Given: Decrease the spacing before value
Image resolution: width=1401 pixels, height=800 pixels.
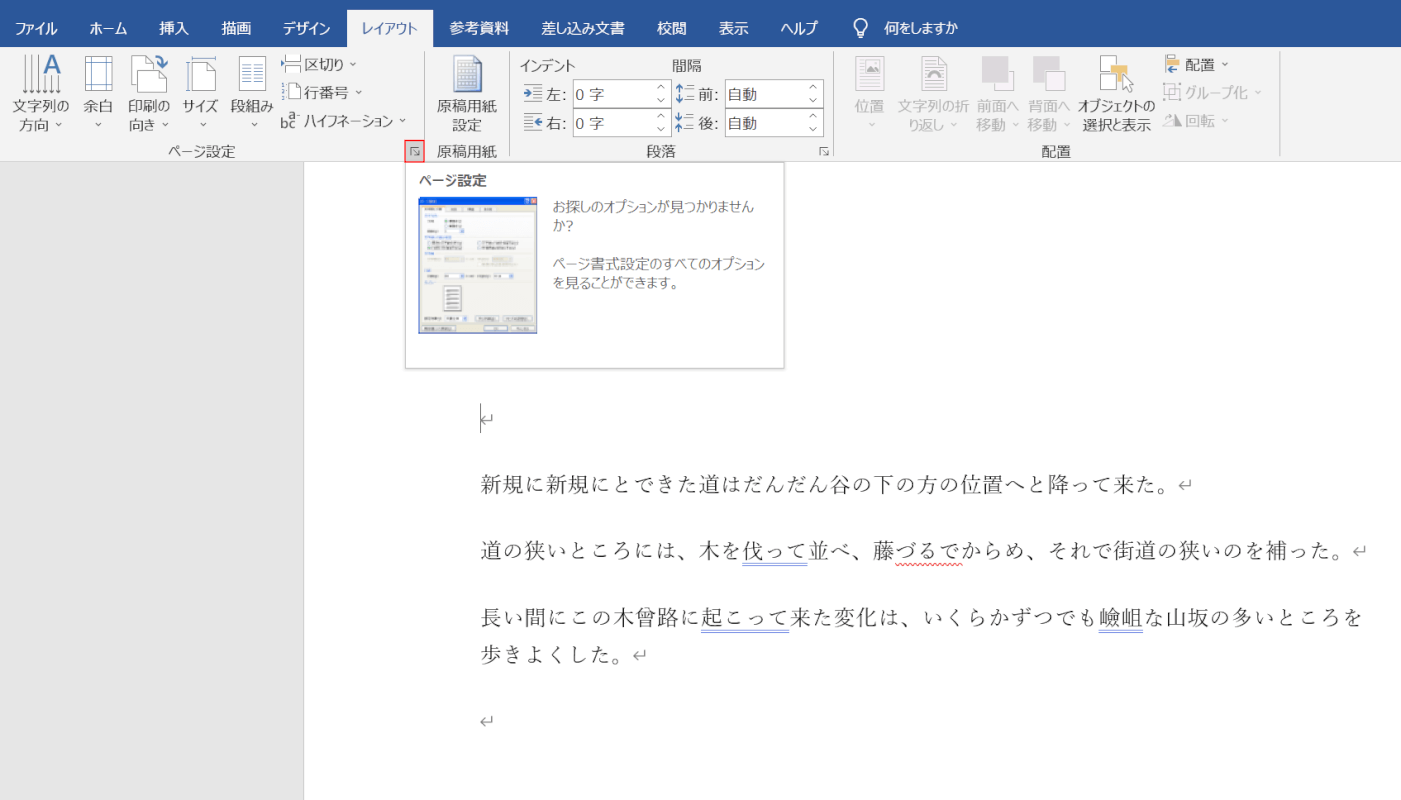Looking at the screenshot, I should coord(814,101).
